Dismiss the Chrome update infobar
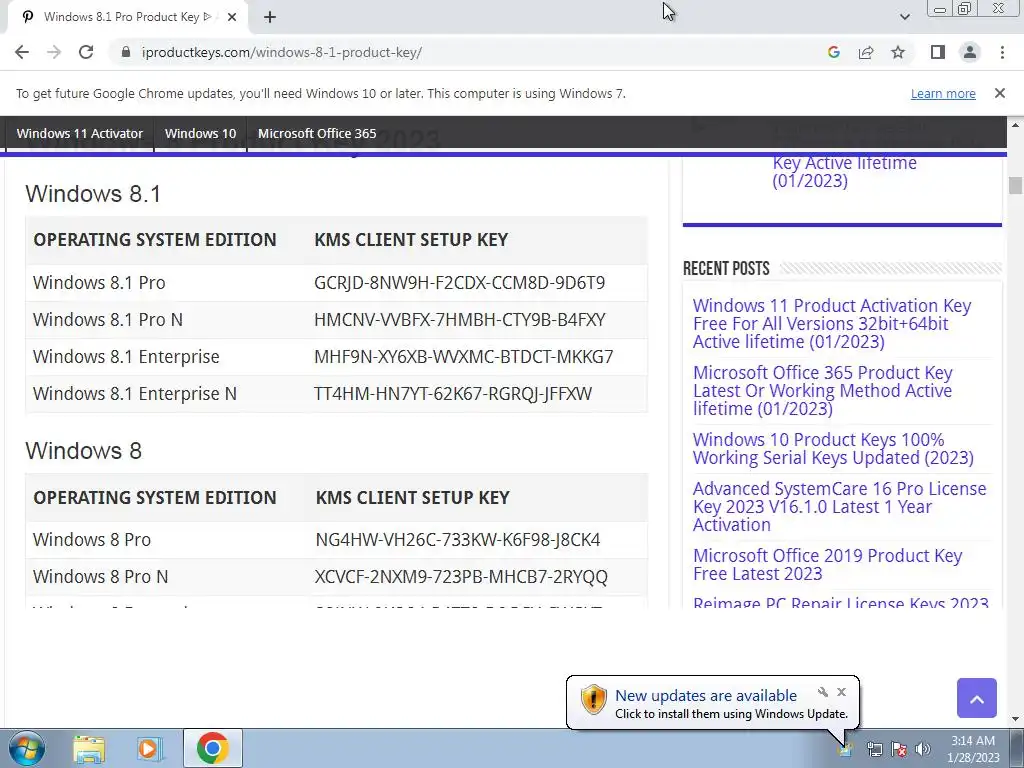 point(999,93)
